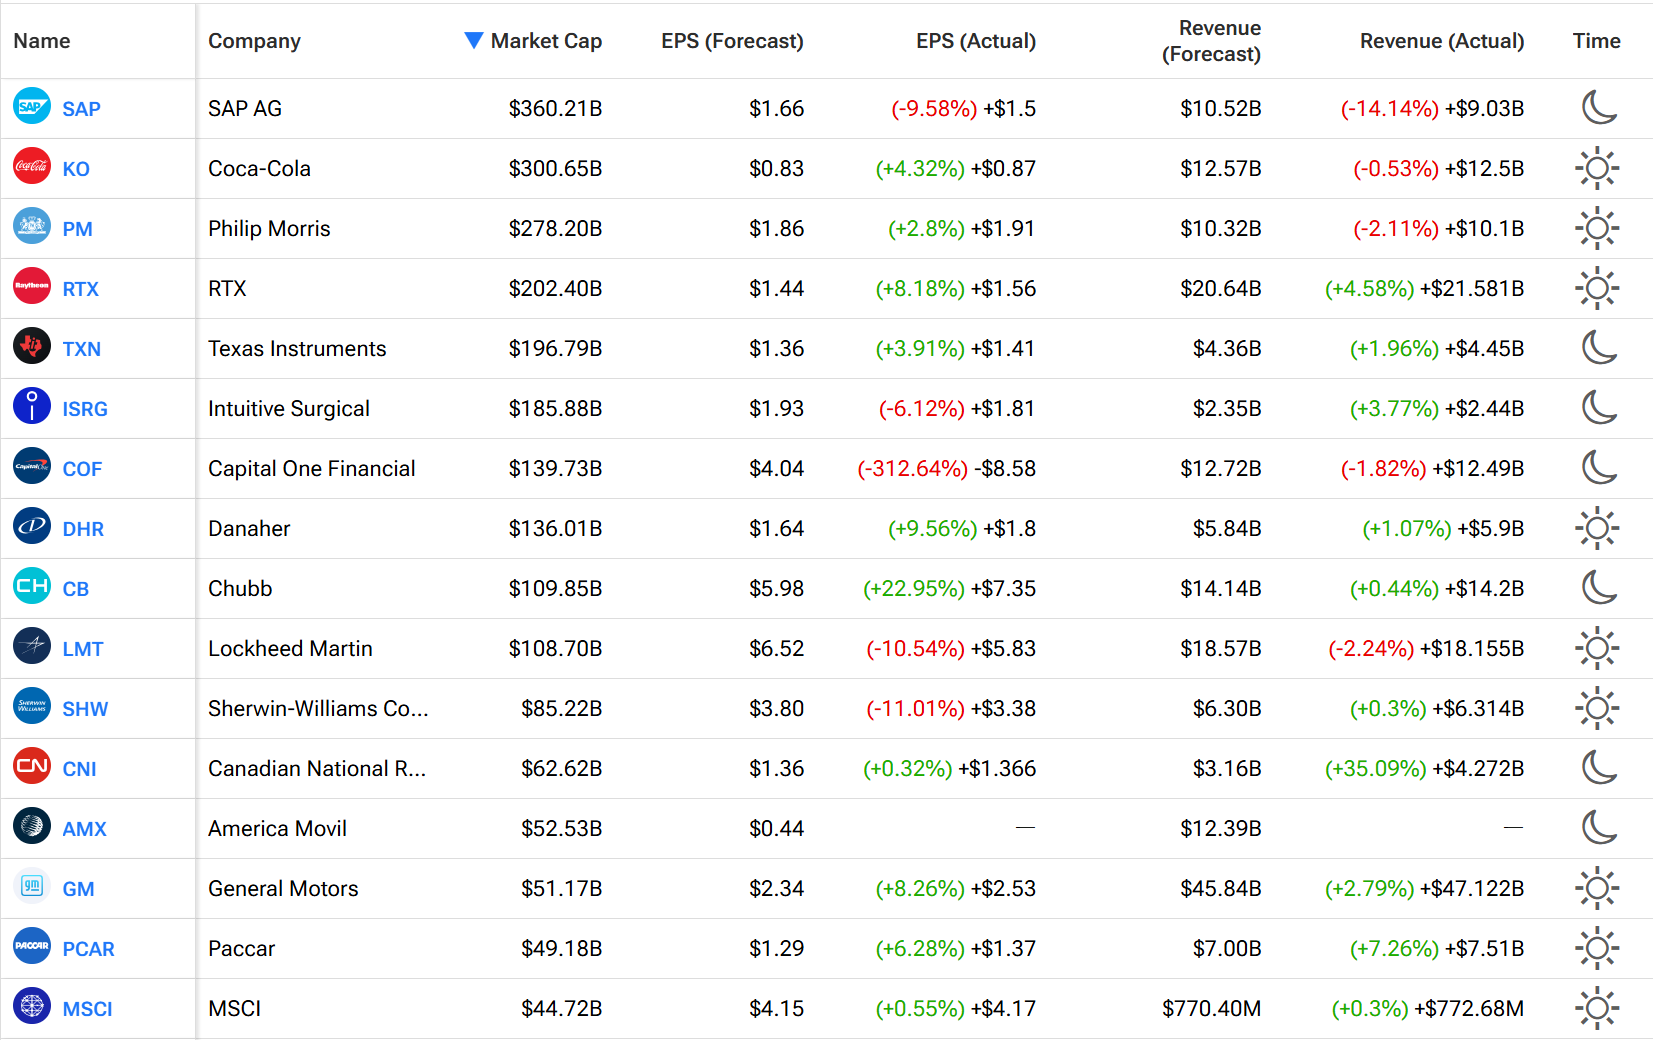Click the sun icon in Danaher row
Image resolution: width=1653 pixels, height=1040 pixels.
1597,528
